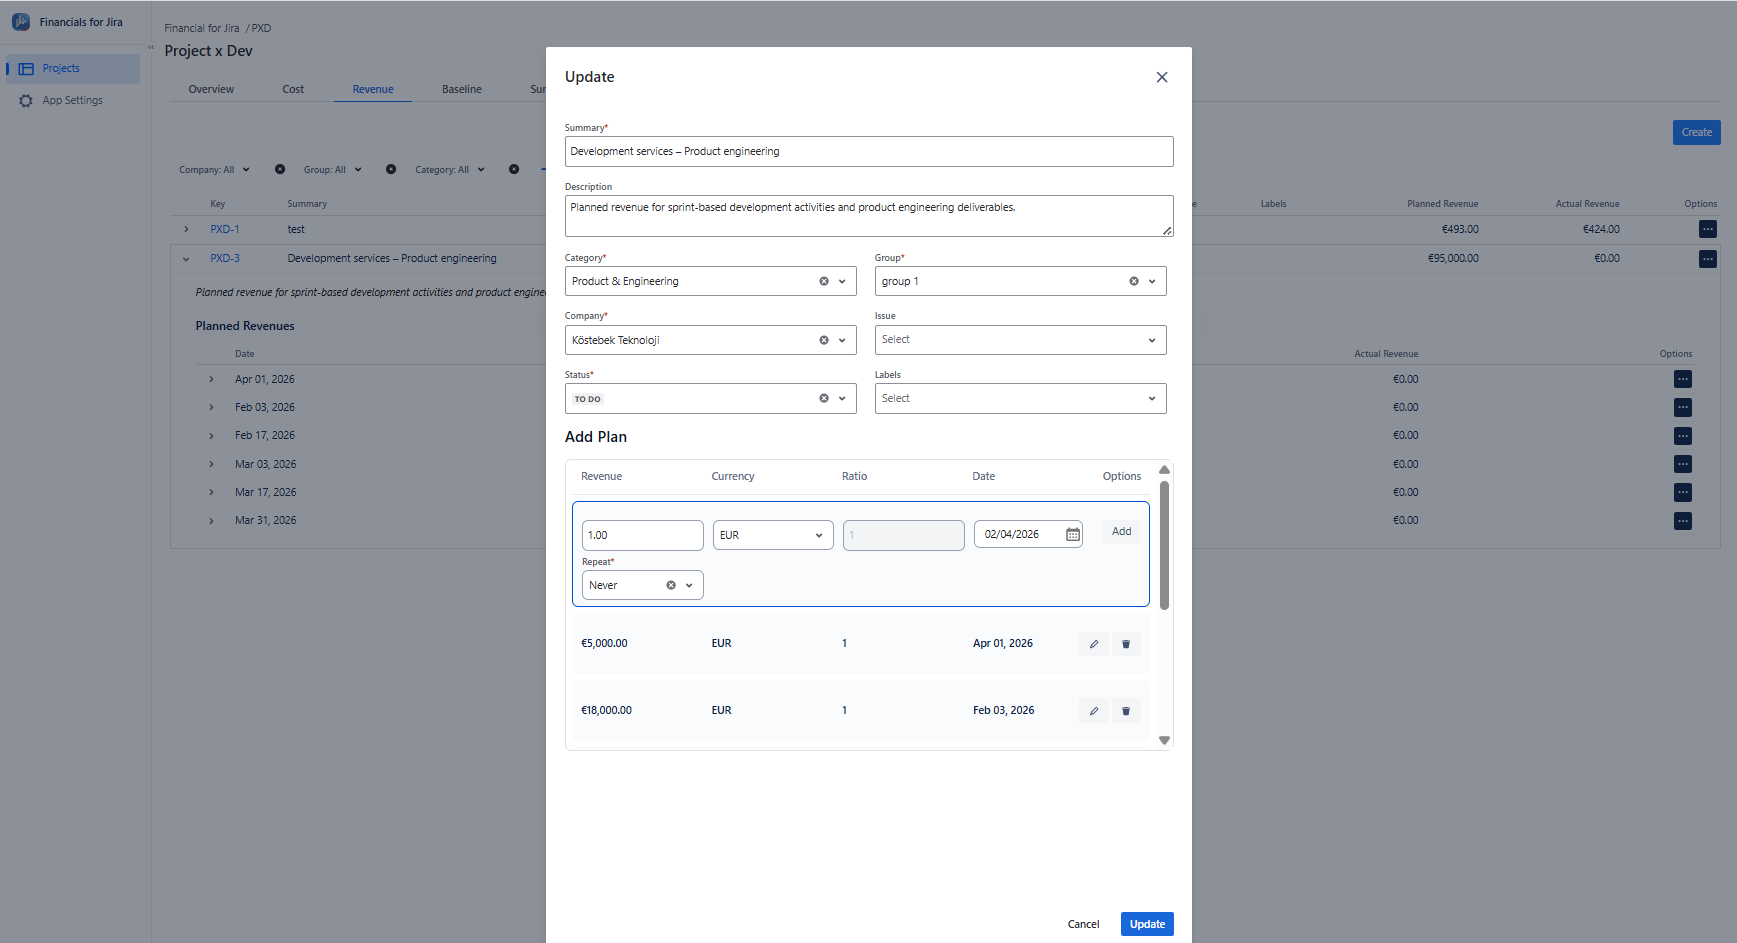
Task: Click the Description text area
Action: click(868, 216)
